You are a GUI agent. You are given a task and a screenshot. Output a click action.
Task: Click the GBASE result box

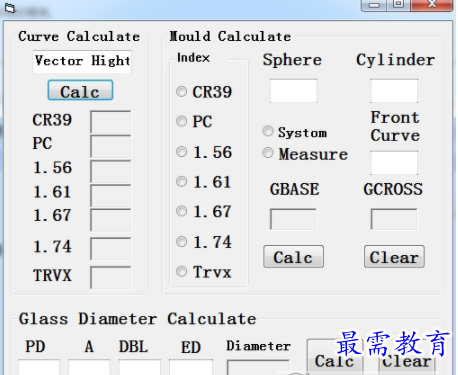(x=293, y=219)
